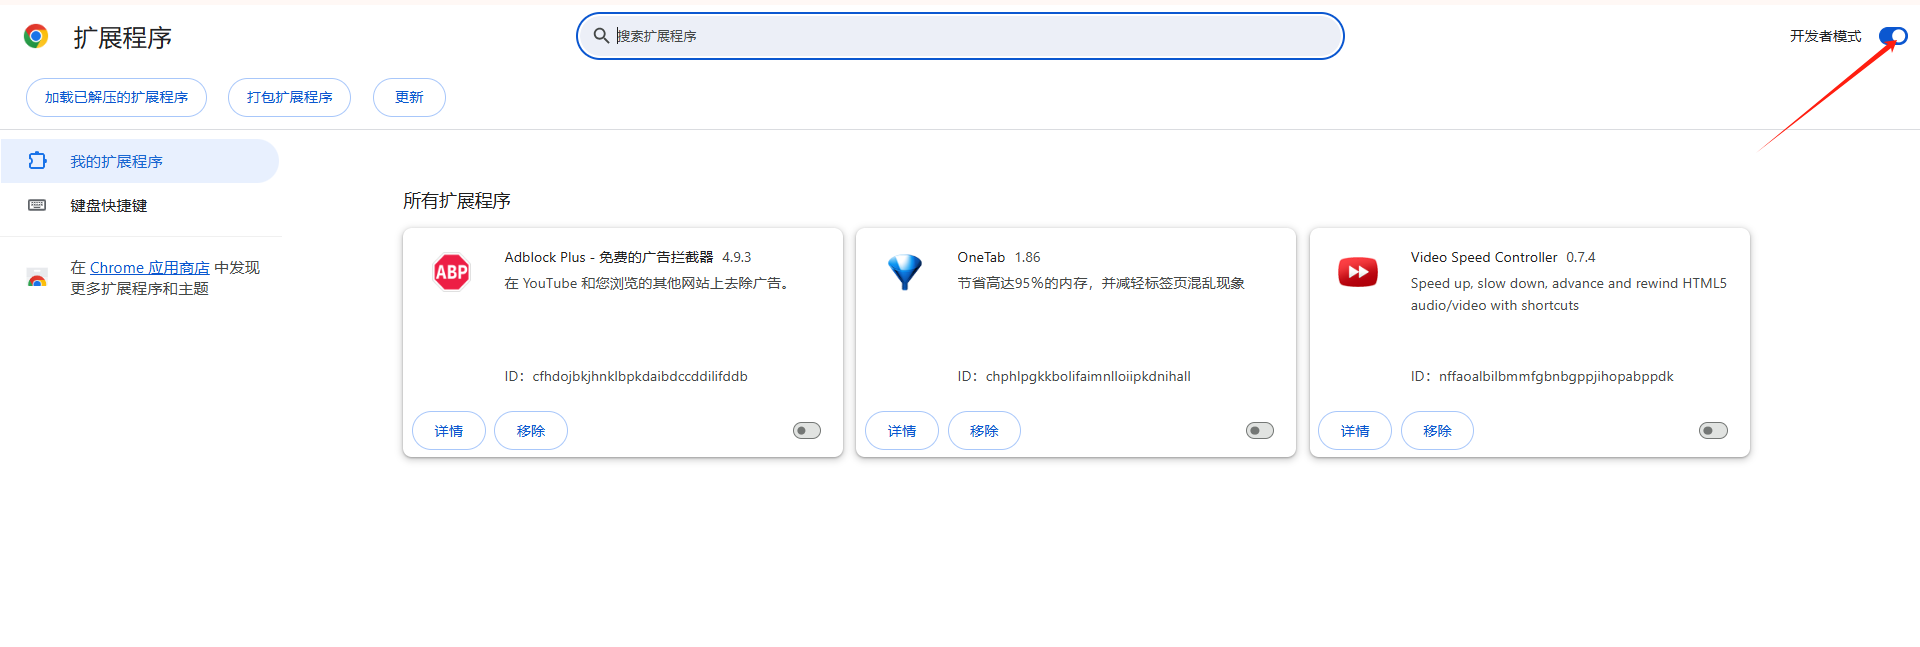Click the Chrome logo icon
Image resolution: width=1920 pixels, height=647 pixels.
(x=36, y=37)
